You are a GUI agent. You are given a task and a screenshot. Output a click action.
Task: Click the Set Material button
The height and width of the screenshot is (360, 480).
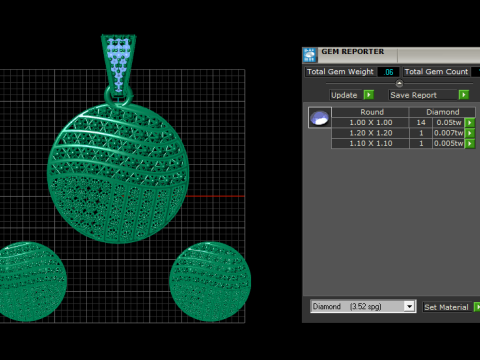(x=447, y=307)
